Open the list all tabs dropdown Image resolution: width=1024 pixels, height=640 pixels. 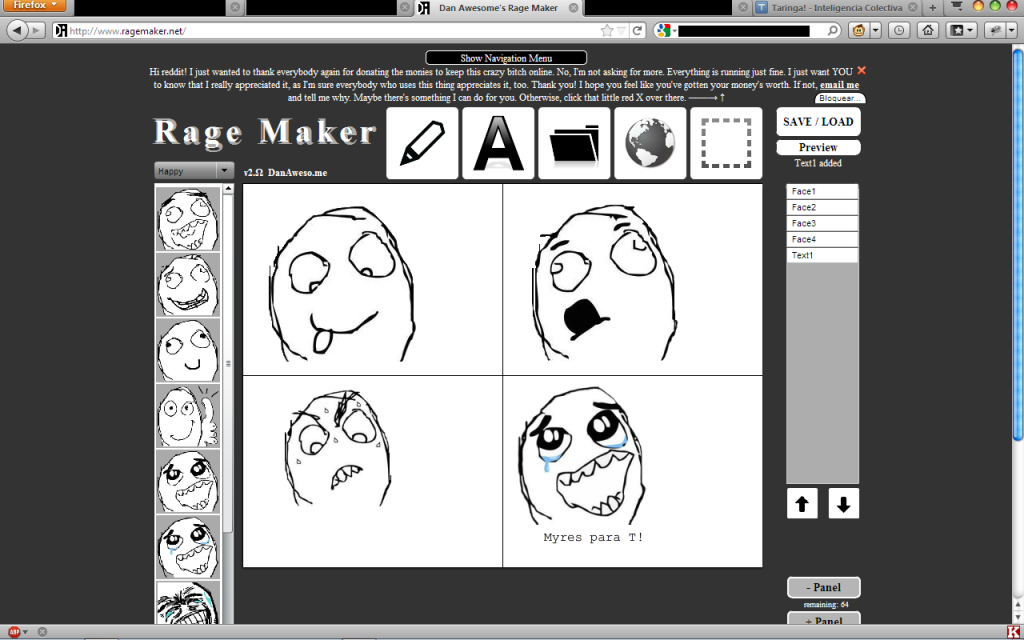[x=957, y=6]
